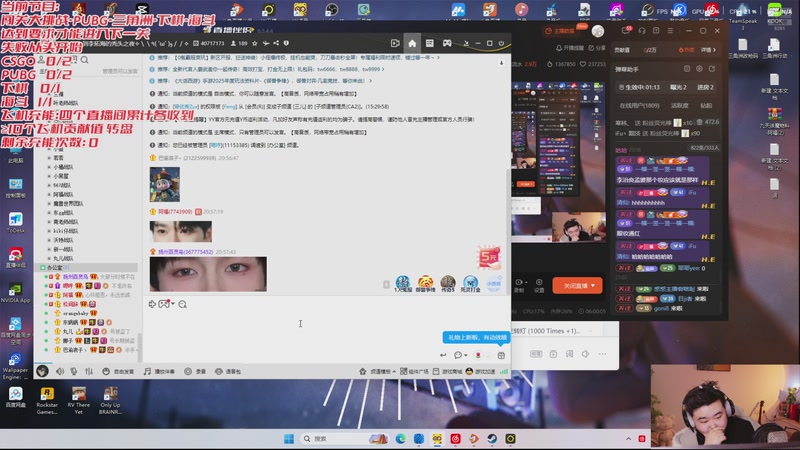
Task: Switch to 活跃度 tab in streaming tool
Action: [x=679, y=106]
